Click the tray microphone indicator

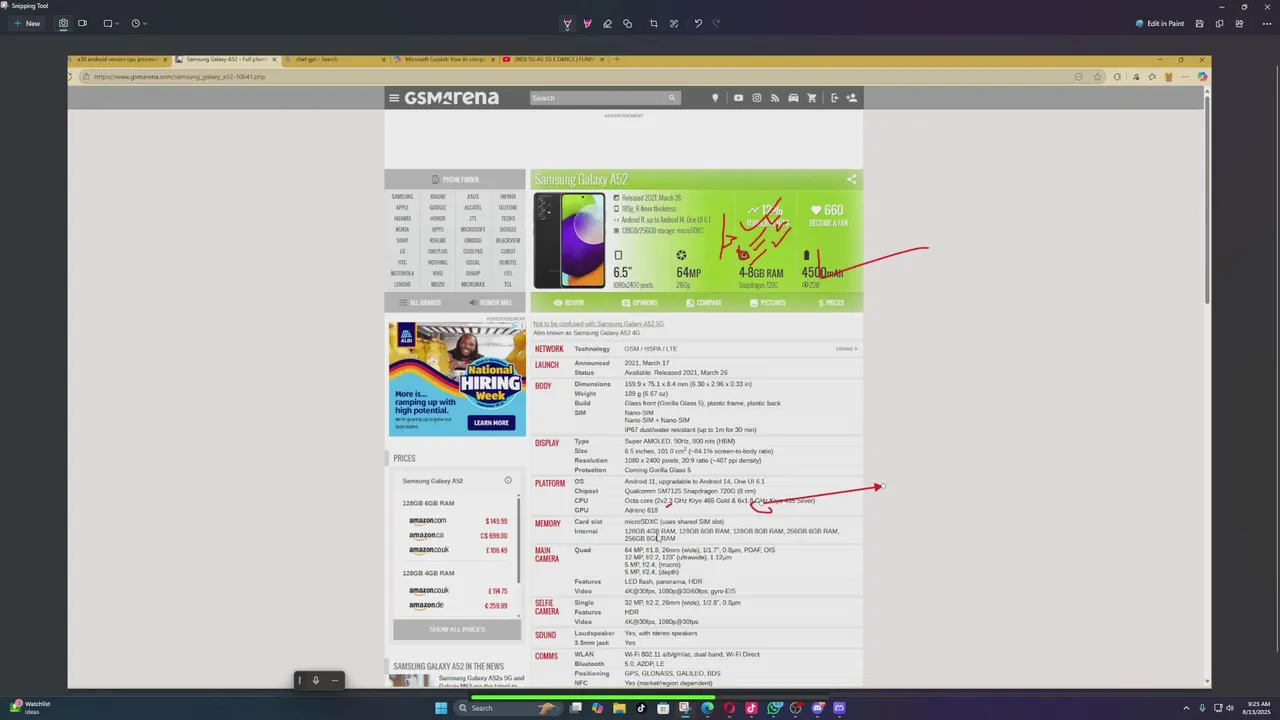pos(1202,708)
